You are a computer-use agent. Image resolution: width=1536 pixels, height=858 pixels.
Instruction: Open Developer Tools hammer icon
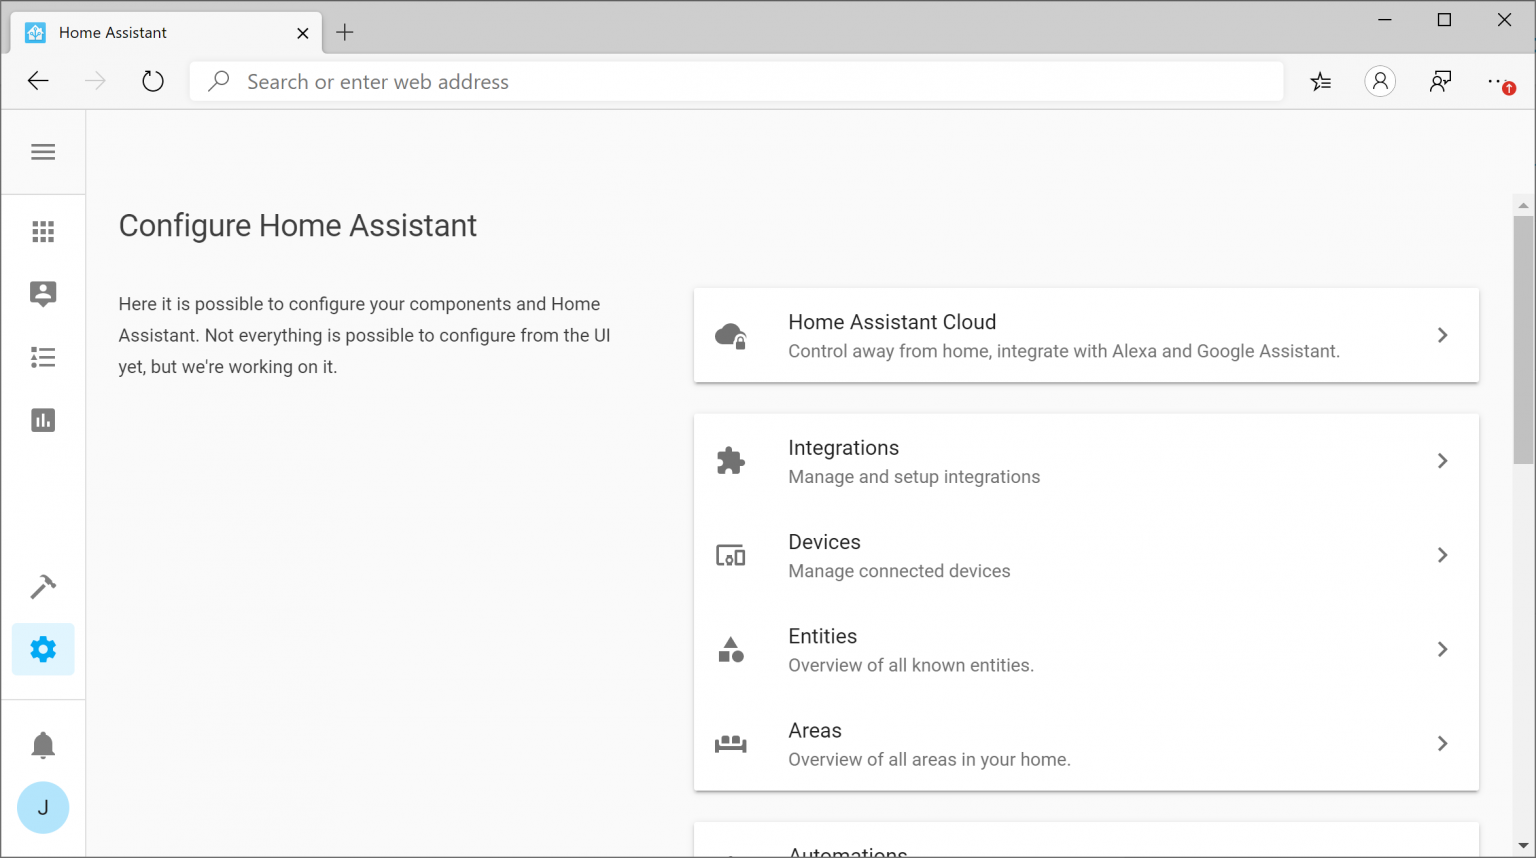(42, 586)
